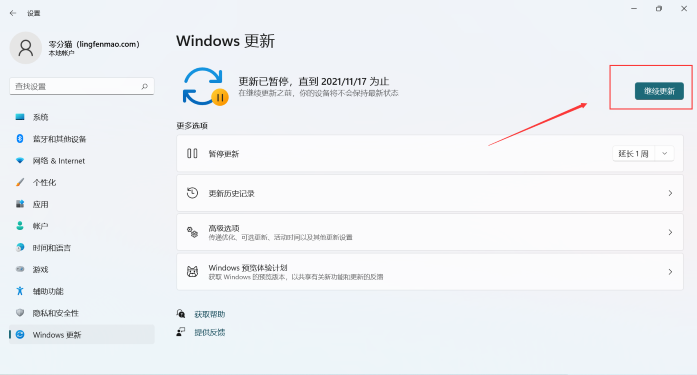This screenshot has width=697, height=375.
Task: Expand 更新历史记录 with its chevron
Action: tap(670, 193)
